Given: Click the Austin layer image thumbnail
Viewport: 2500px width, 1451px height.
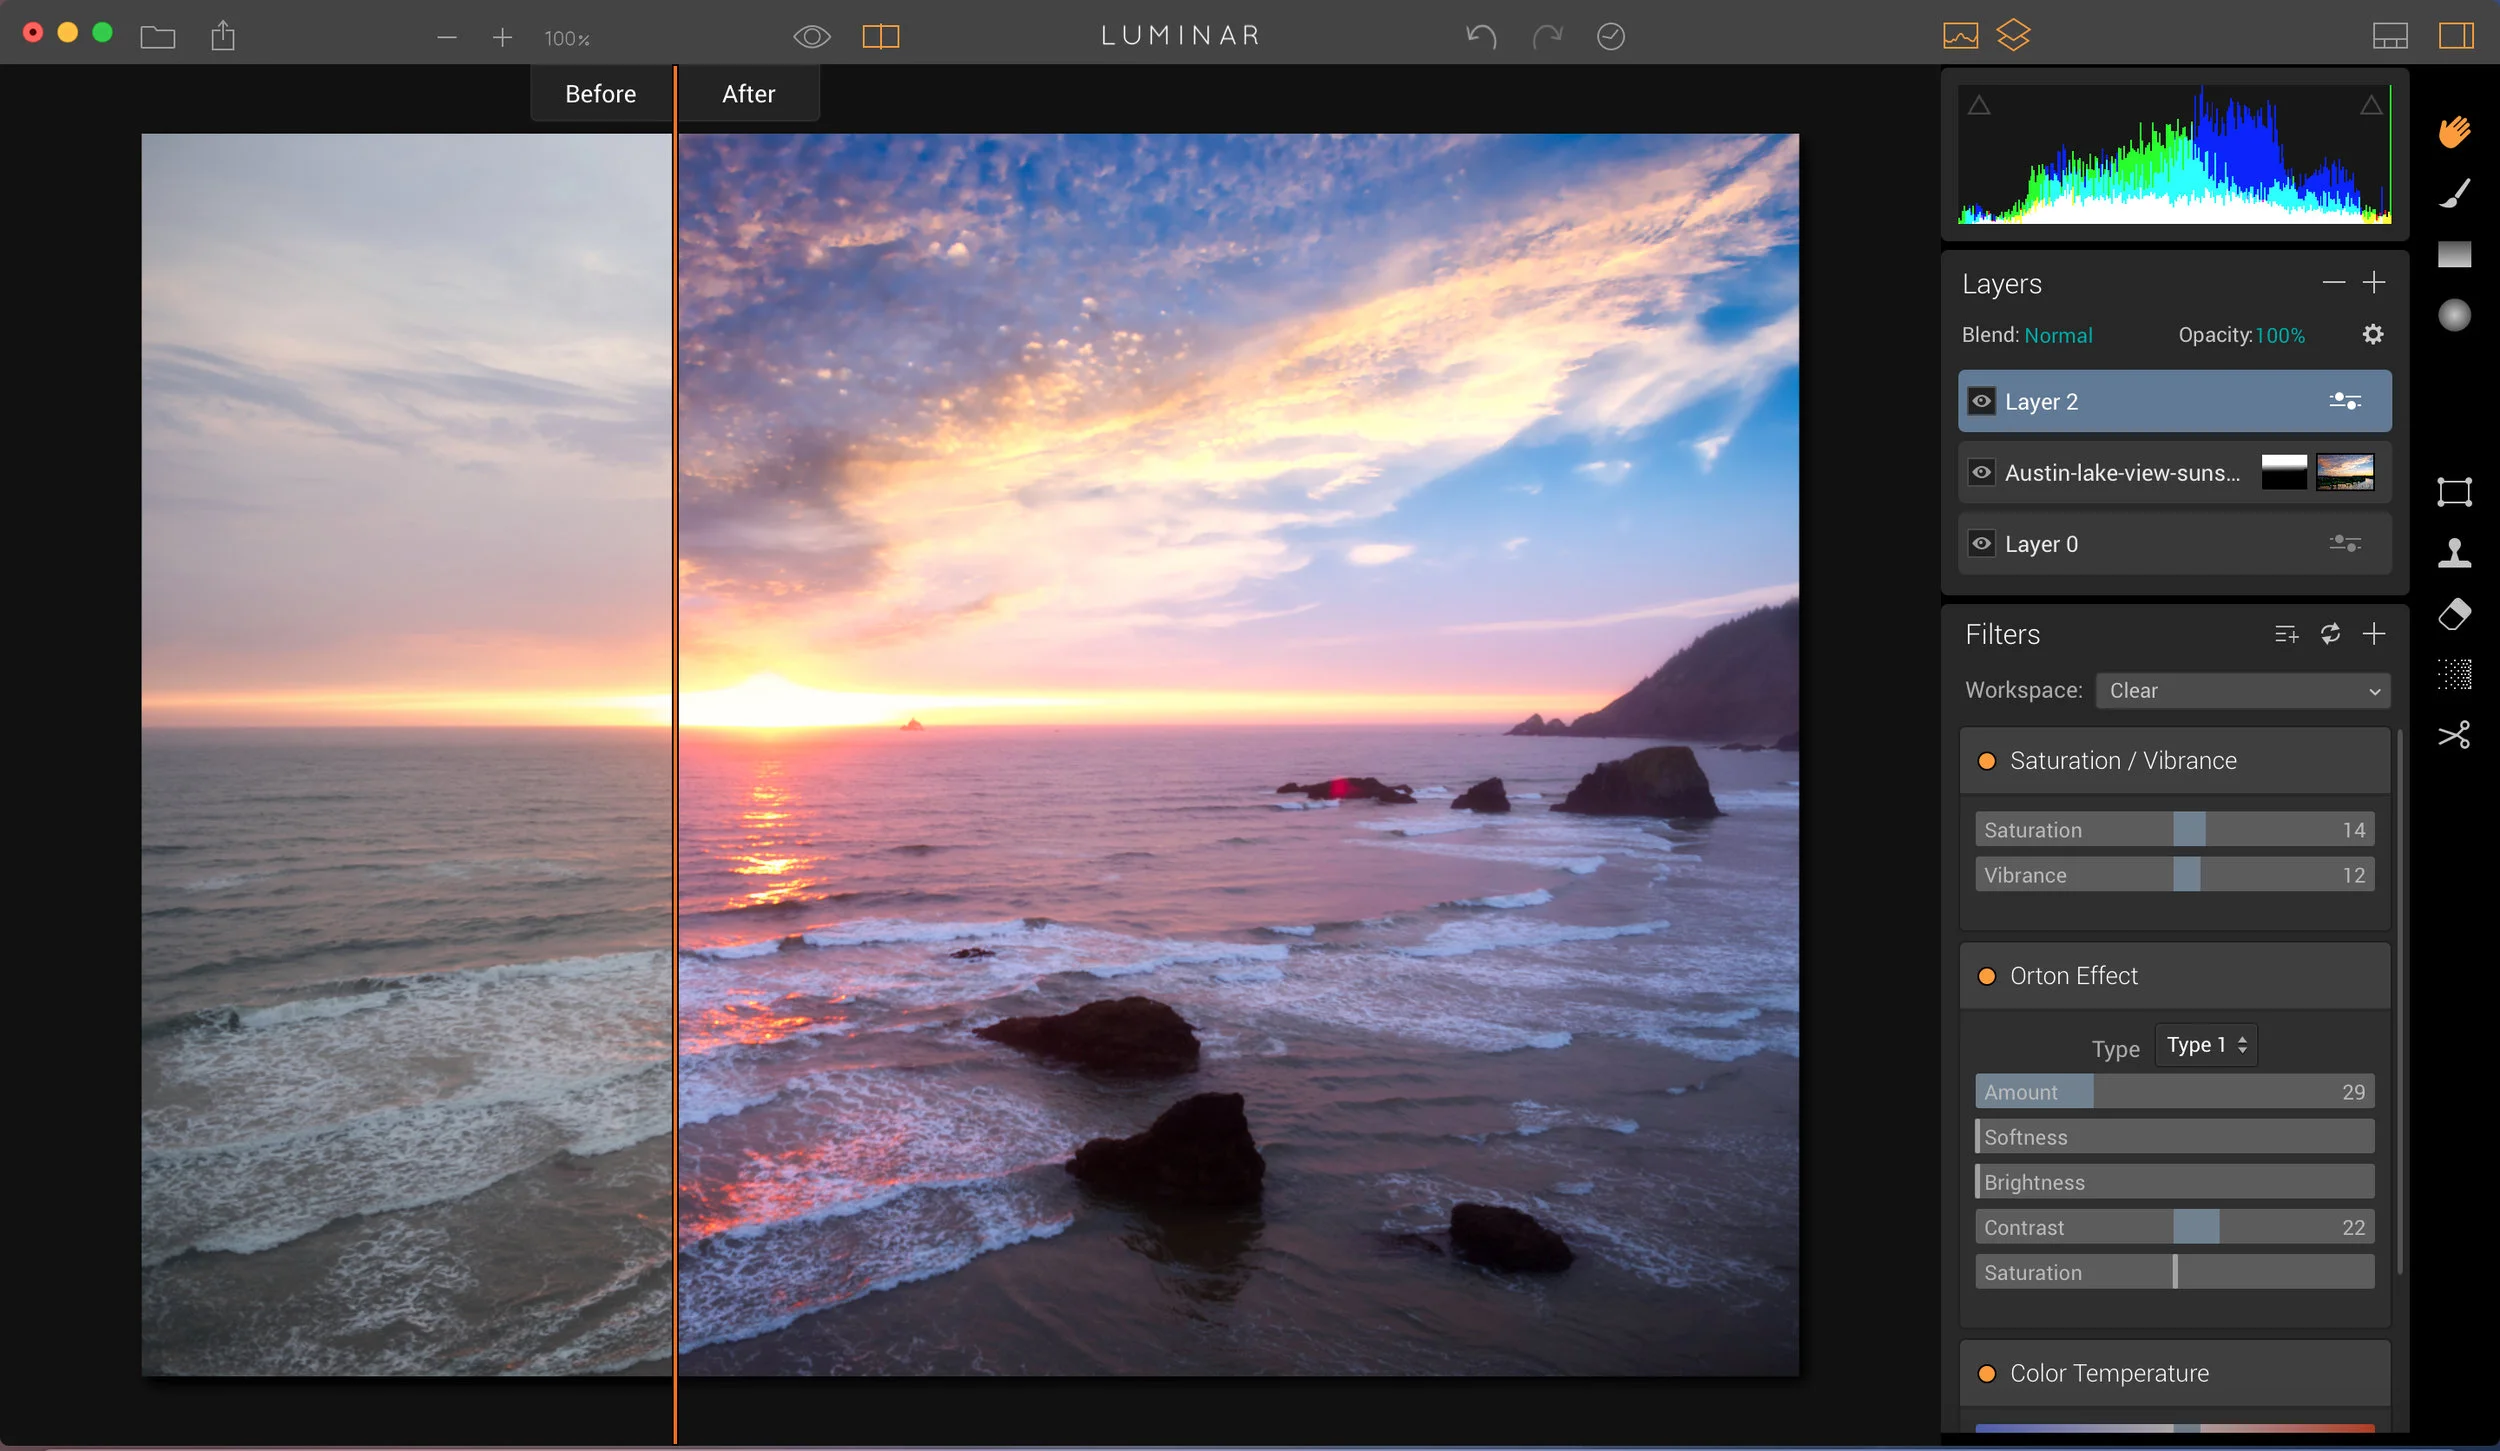Looking at the screenshot, I should 2345,472.
